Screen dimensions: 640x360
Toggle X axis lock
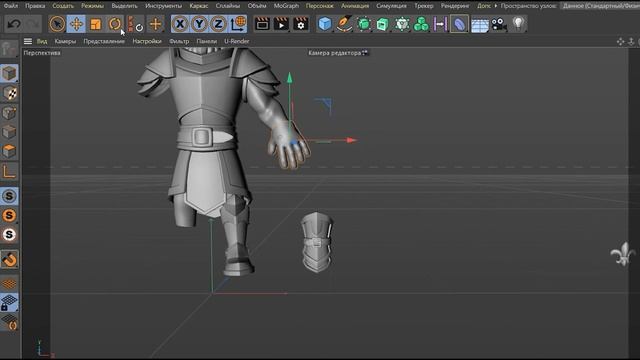[x=180, y=24]
